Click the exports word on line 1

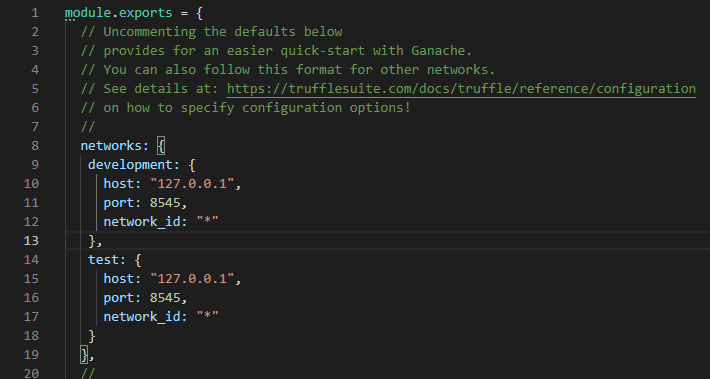[x=146, y=13]
